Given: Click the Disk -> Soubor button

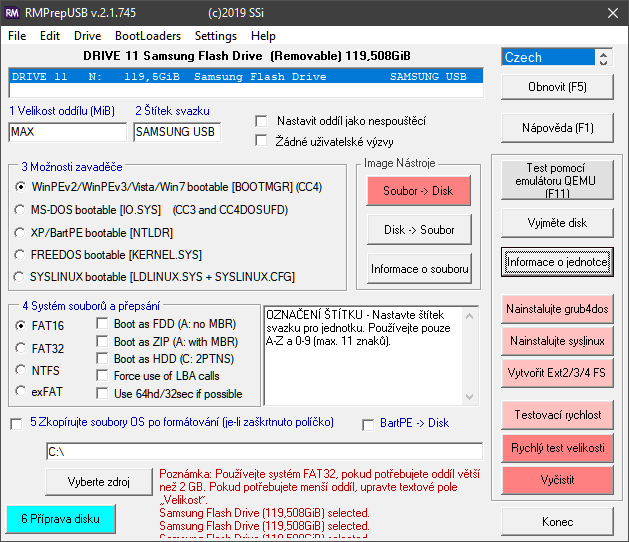Looking at the screenshot, I should (419, 230).
